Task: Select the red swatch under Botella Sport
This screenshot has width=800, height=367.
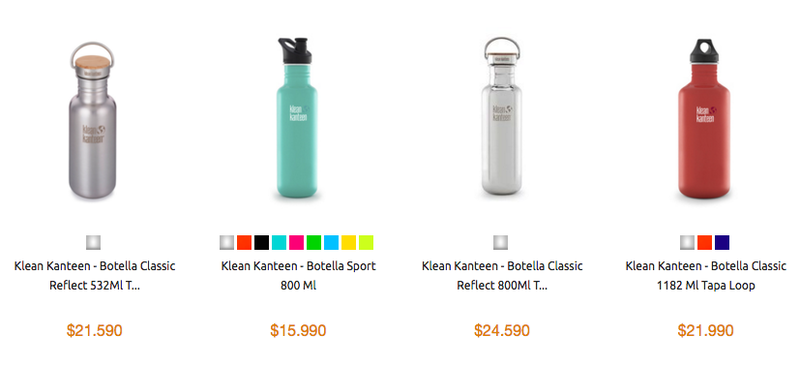Action: point(244,242)
